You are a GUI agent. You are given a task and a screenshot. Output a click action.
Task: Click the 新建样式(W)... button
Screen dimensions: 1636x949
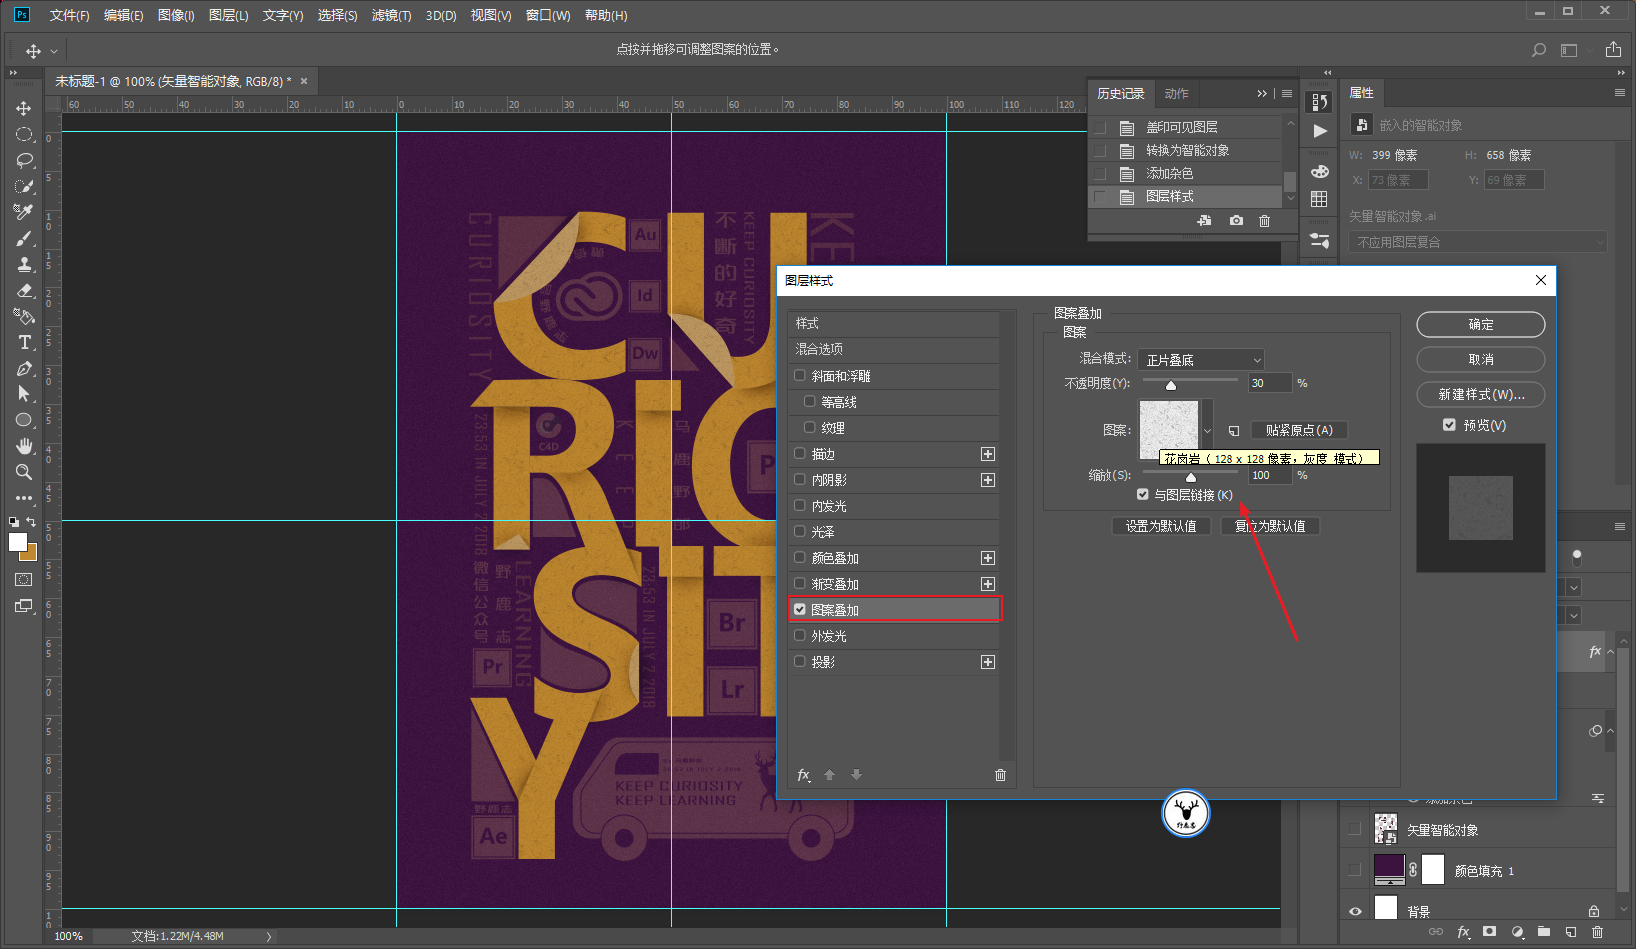point(1481,394)
